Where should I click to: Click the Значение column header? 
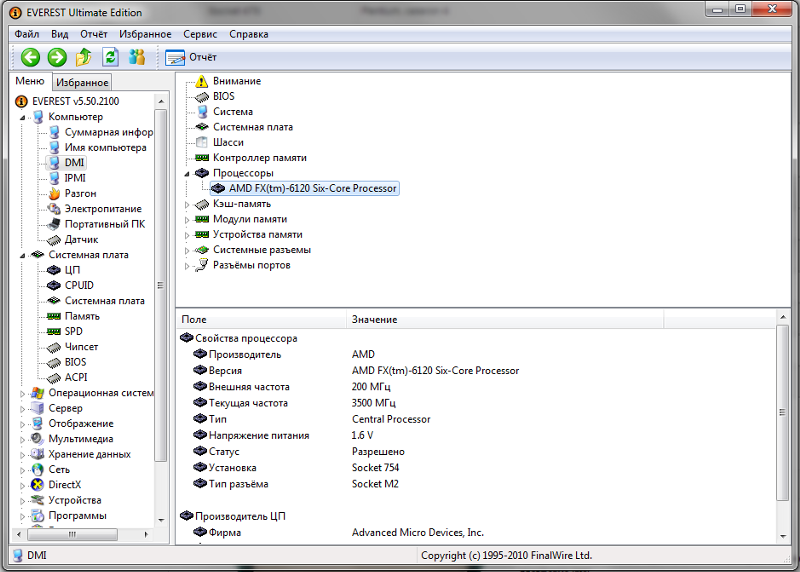pos(506,319)
